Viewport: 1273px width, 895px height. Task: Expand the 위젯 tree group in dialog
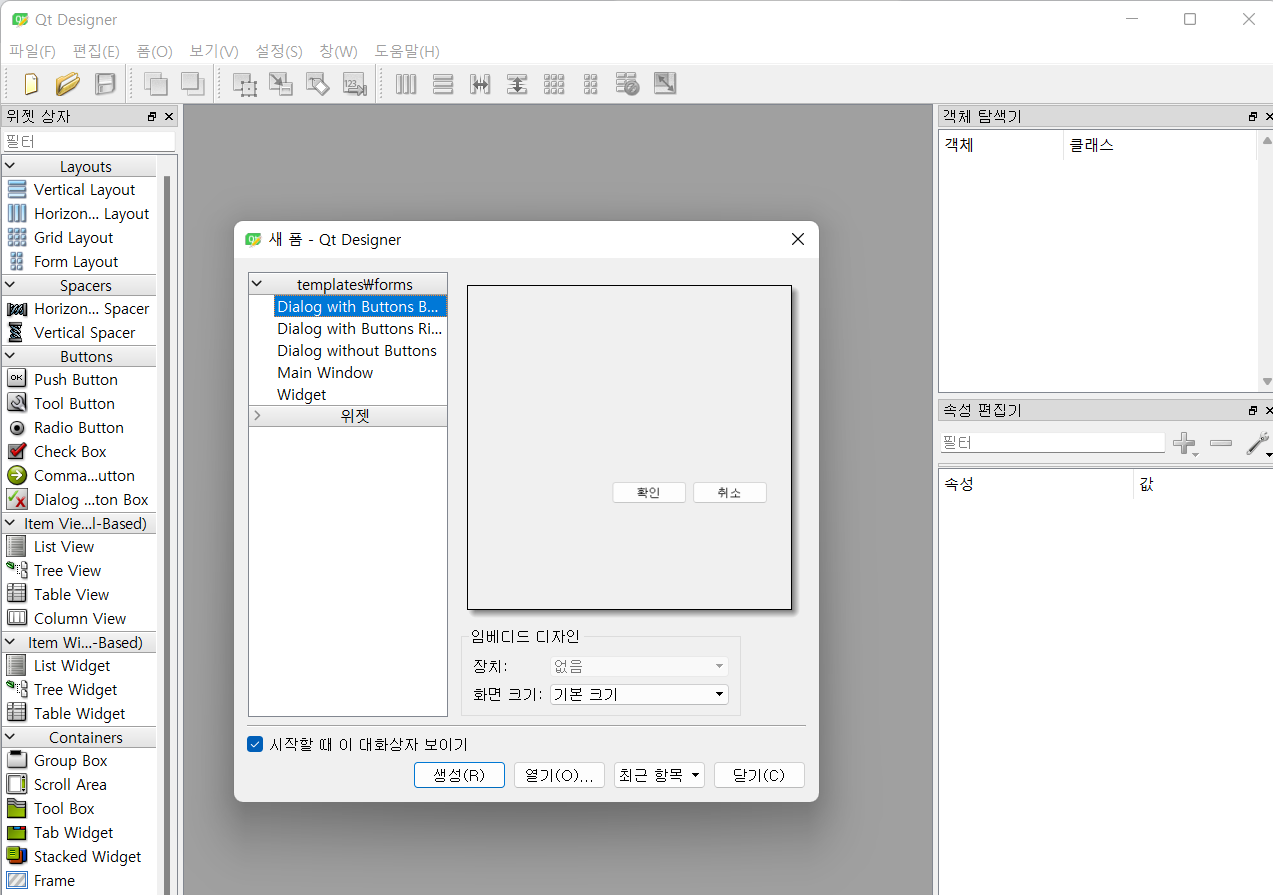[x=257, y=415]
